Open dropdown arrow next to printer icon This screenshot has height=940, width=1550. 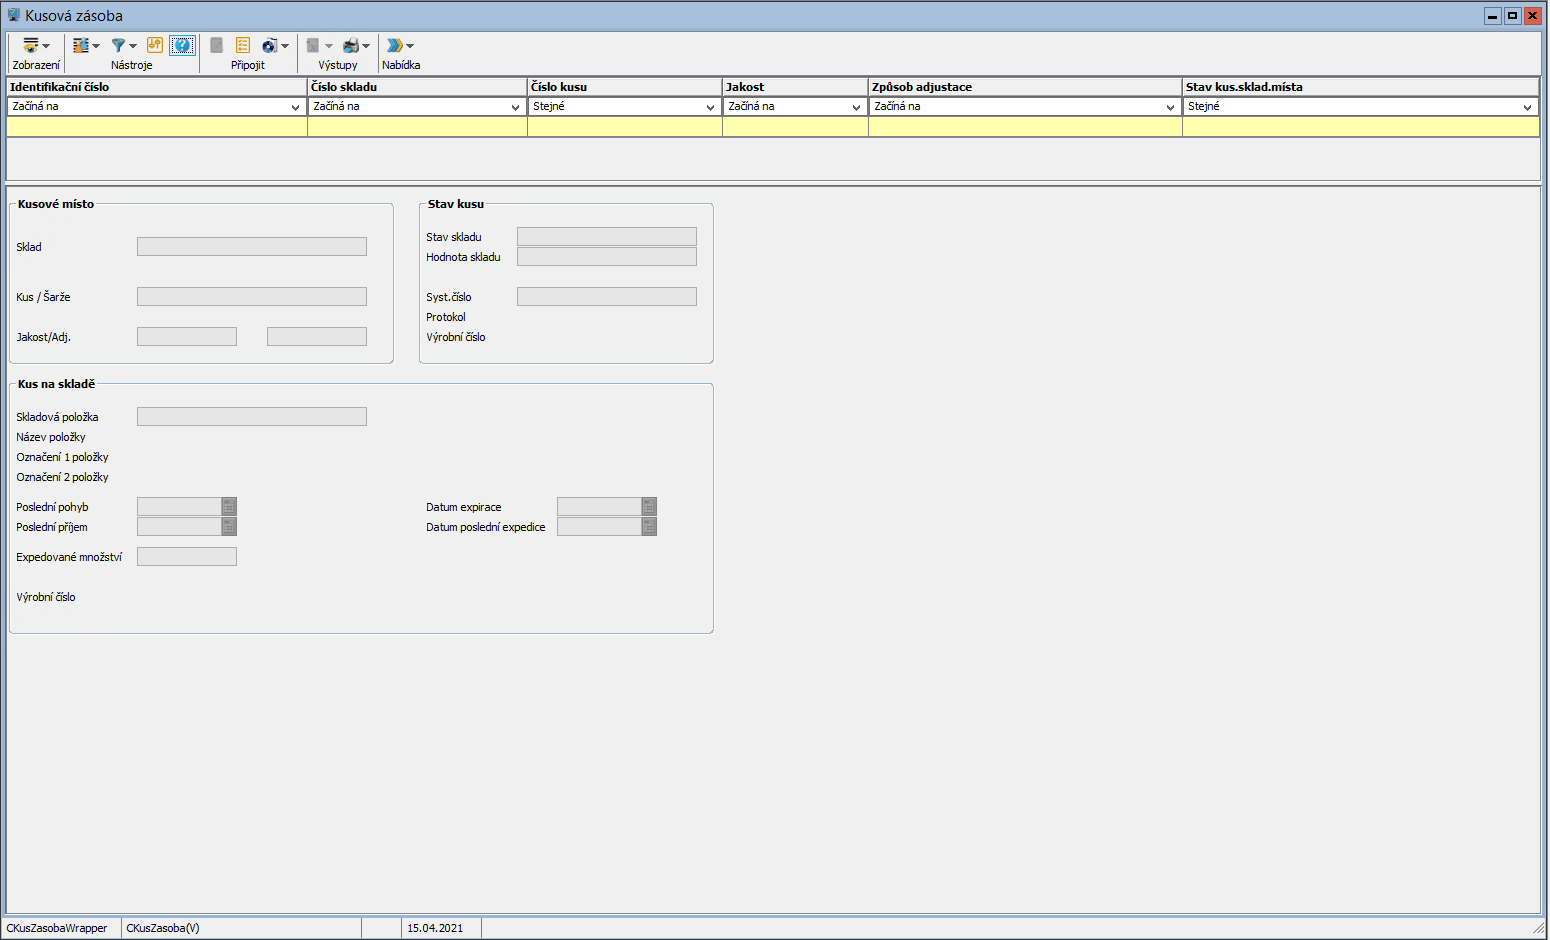point(366,46)
